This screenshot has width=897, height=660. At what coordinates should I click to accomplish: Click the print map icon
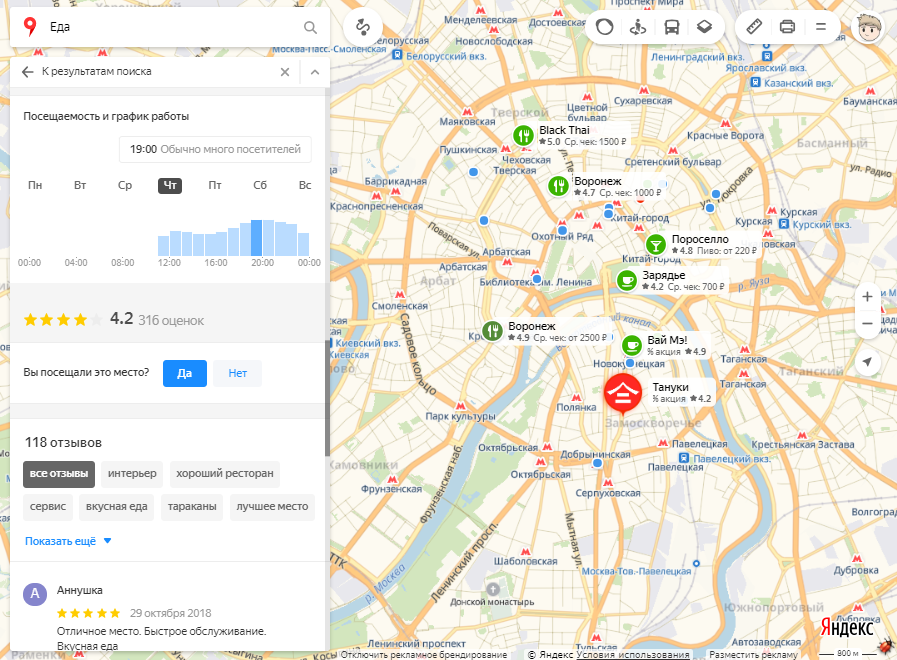click(788, 27)
